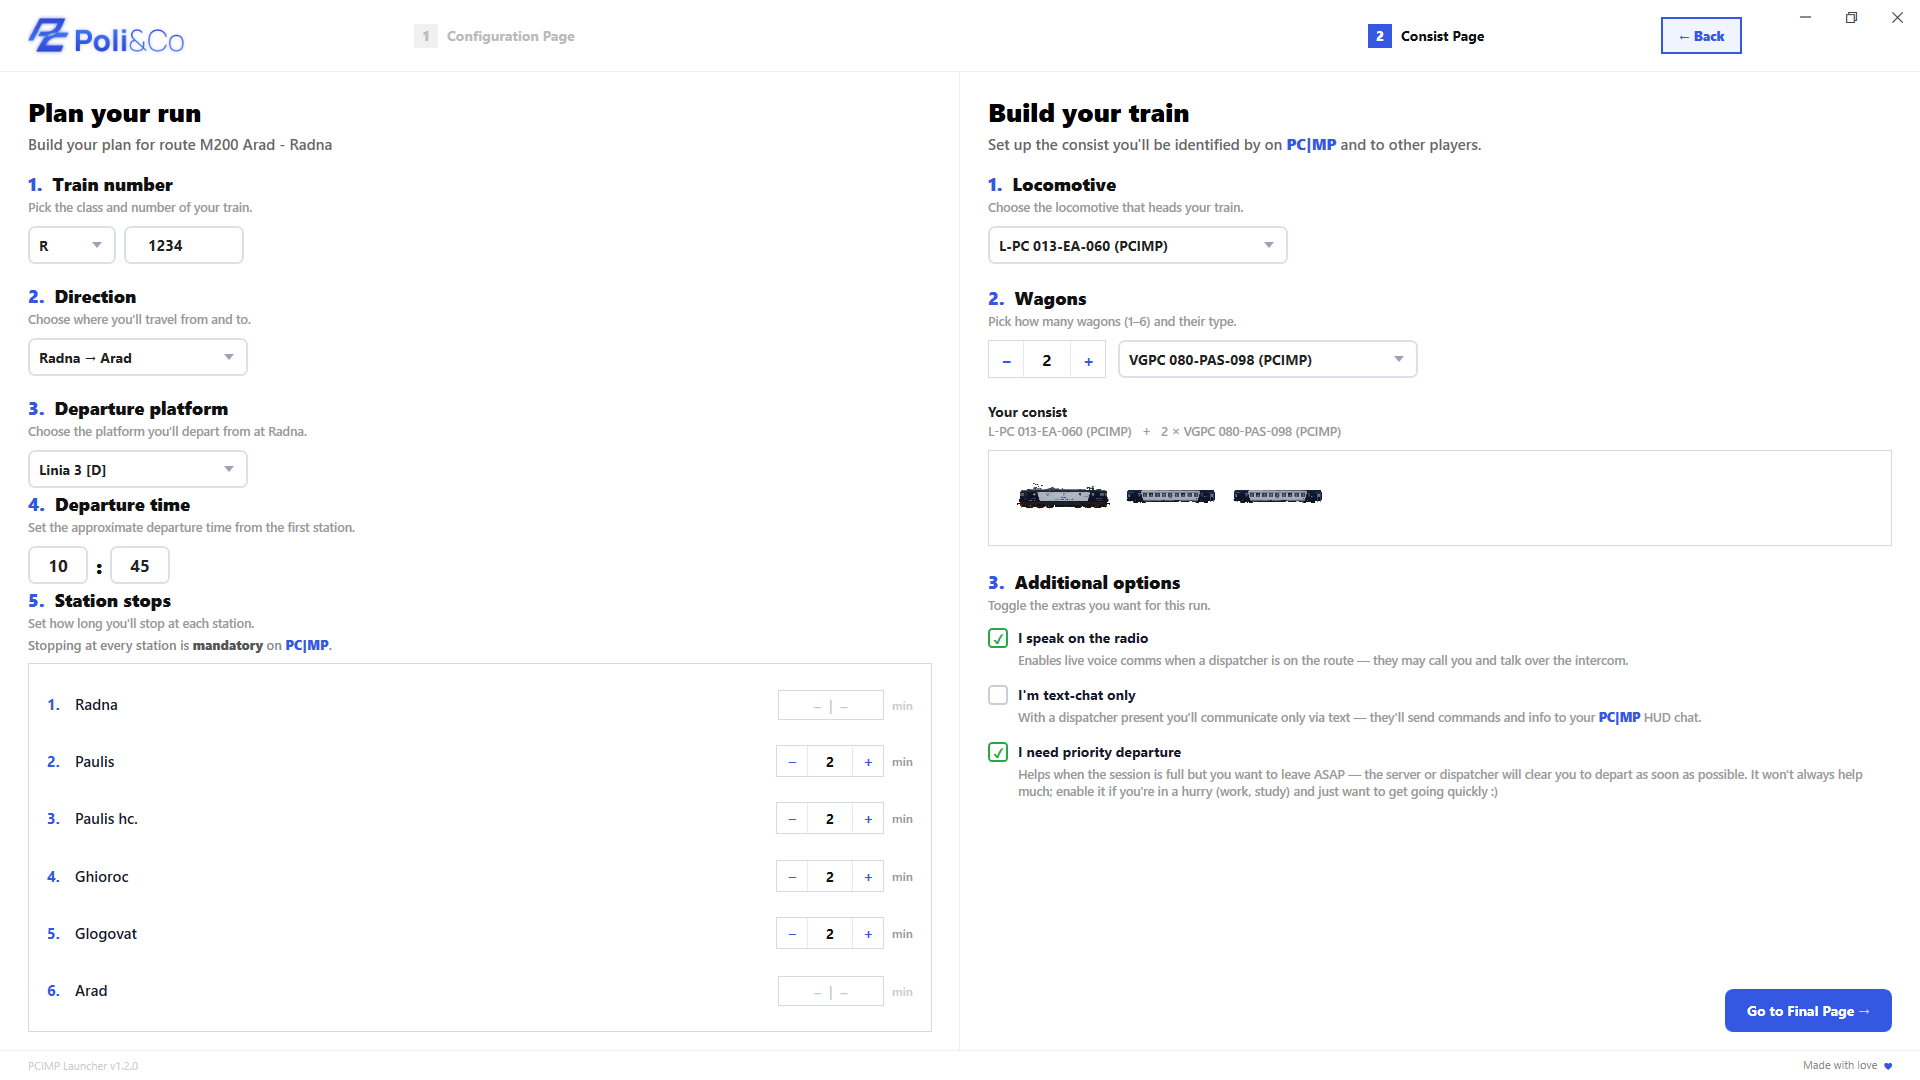This screenshot has width=1920, height=1080.
Task: Click the 'Your consist' summary text line
Action: [1165, 432]
